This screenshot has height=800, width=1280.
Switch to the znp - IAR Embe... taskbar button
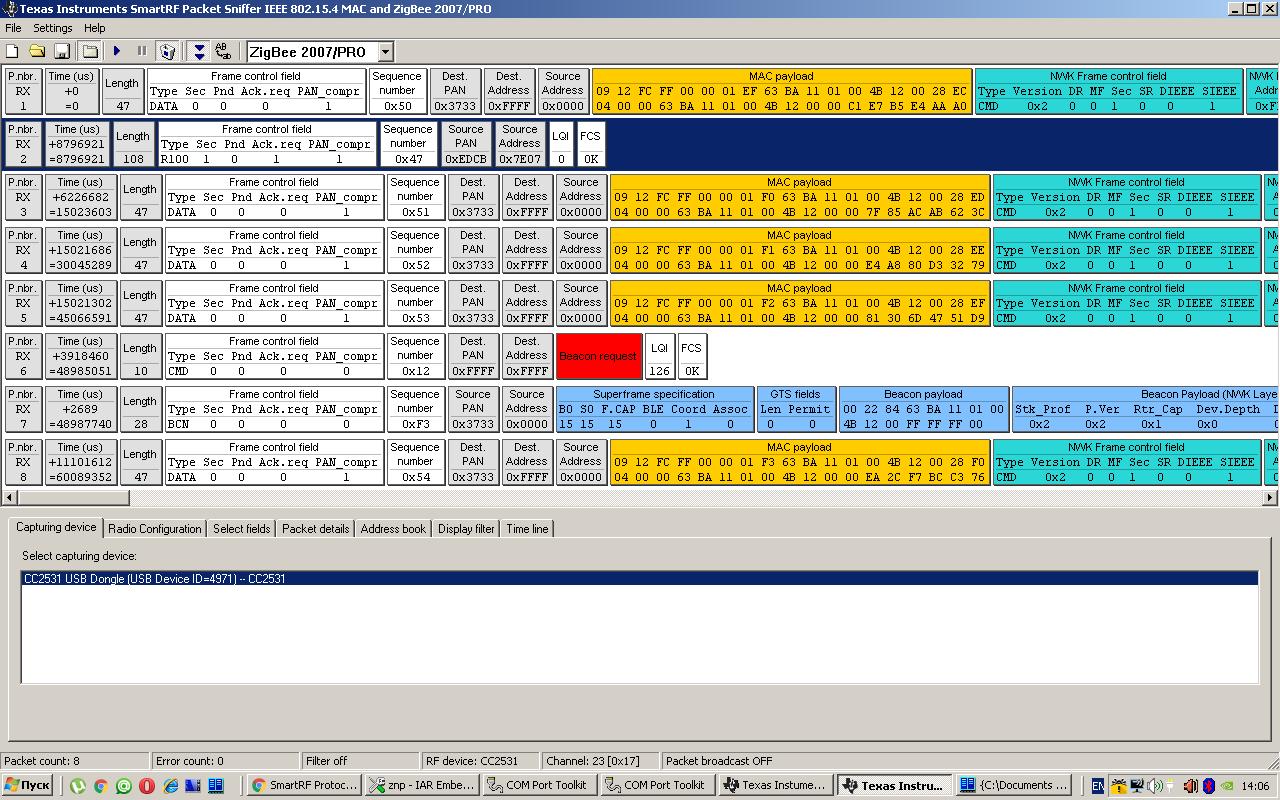(x=421, y=785)
